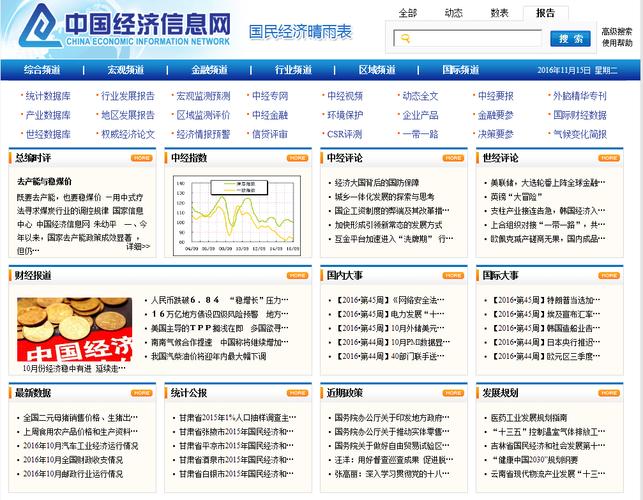Select the 动态 search tab
Screen dimensions: 643x500
[x=454, y=13]
